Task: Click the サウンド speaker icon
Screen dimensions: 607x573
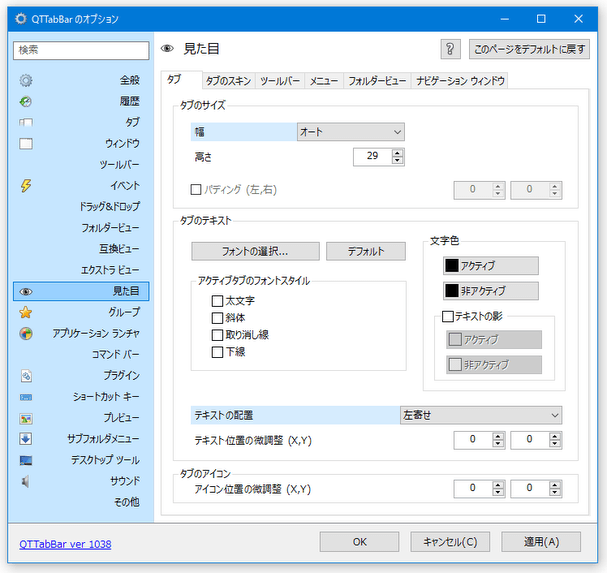Action: click(x=26, y=482)
